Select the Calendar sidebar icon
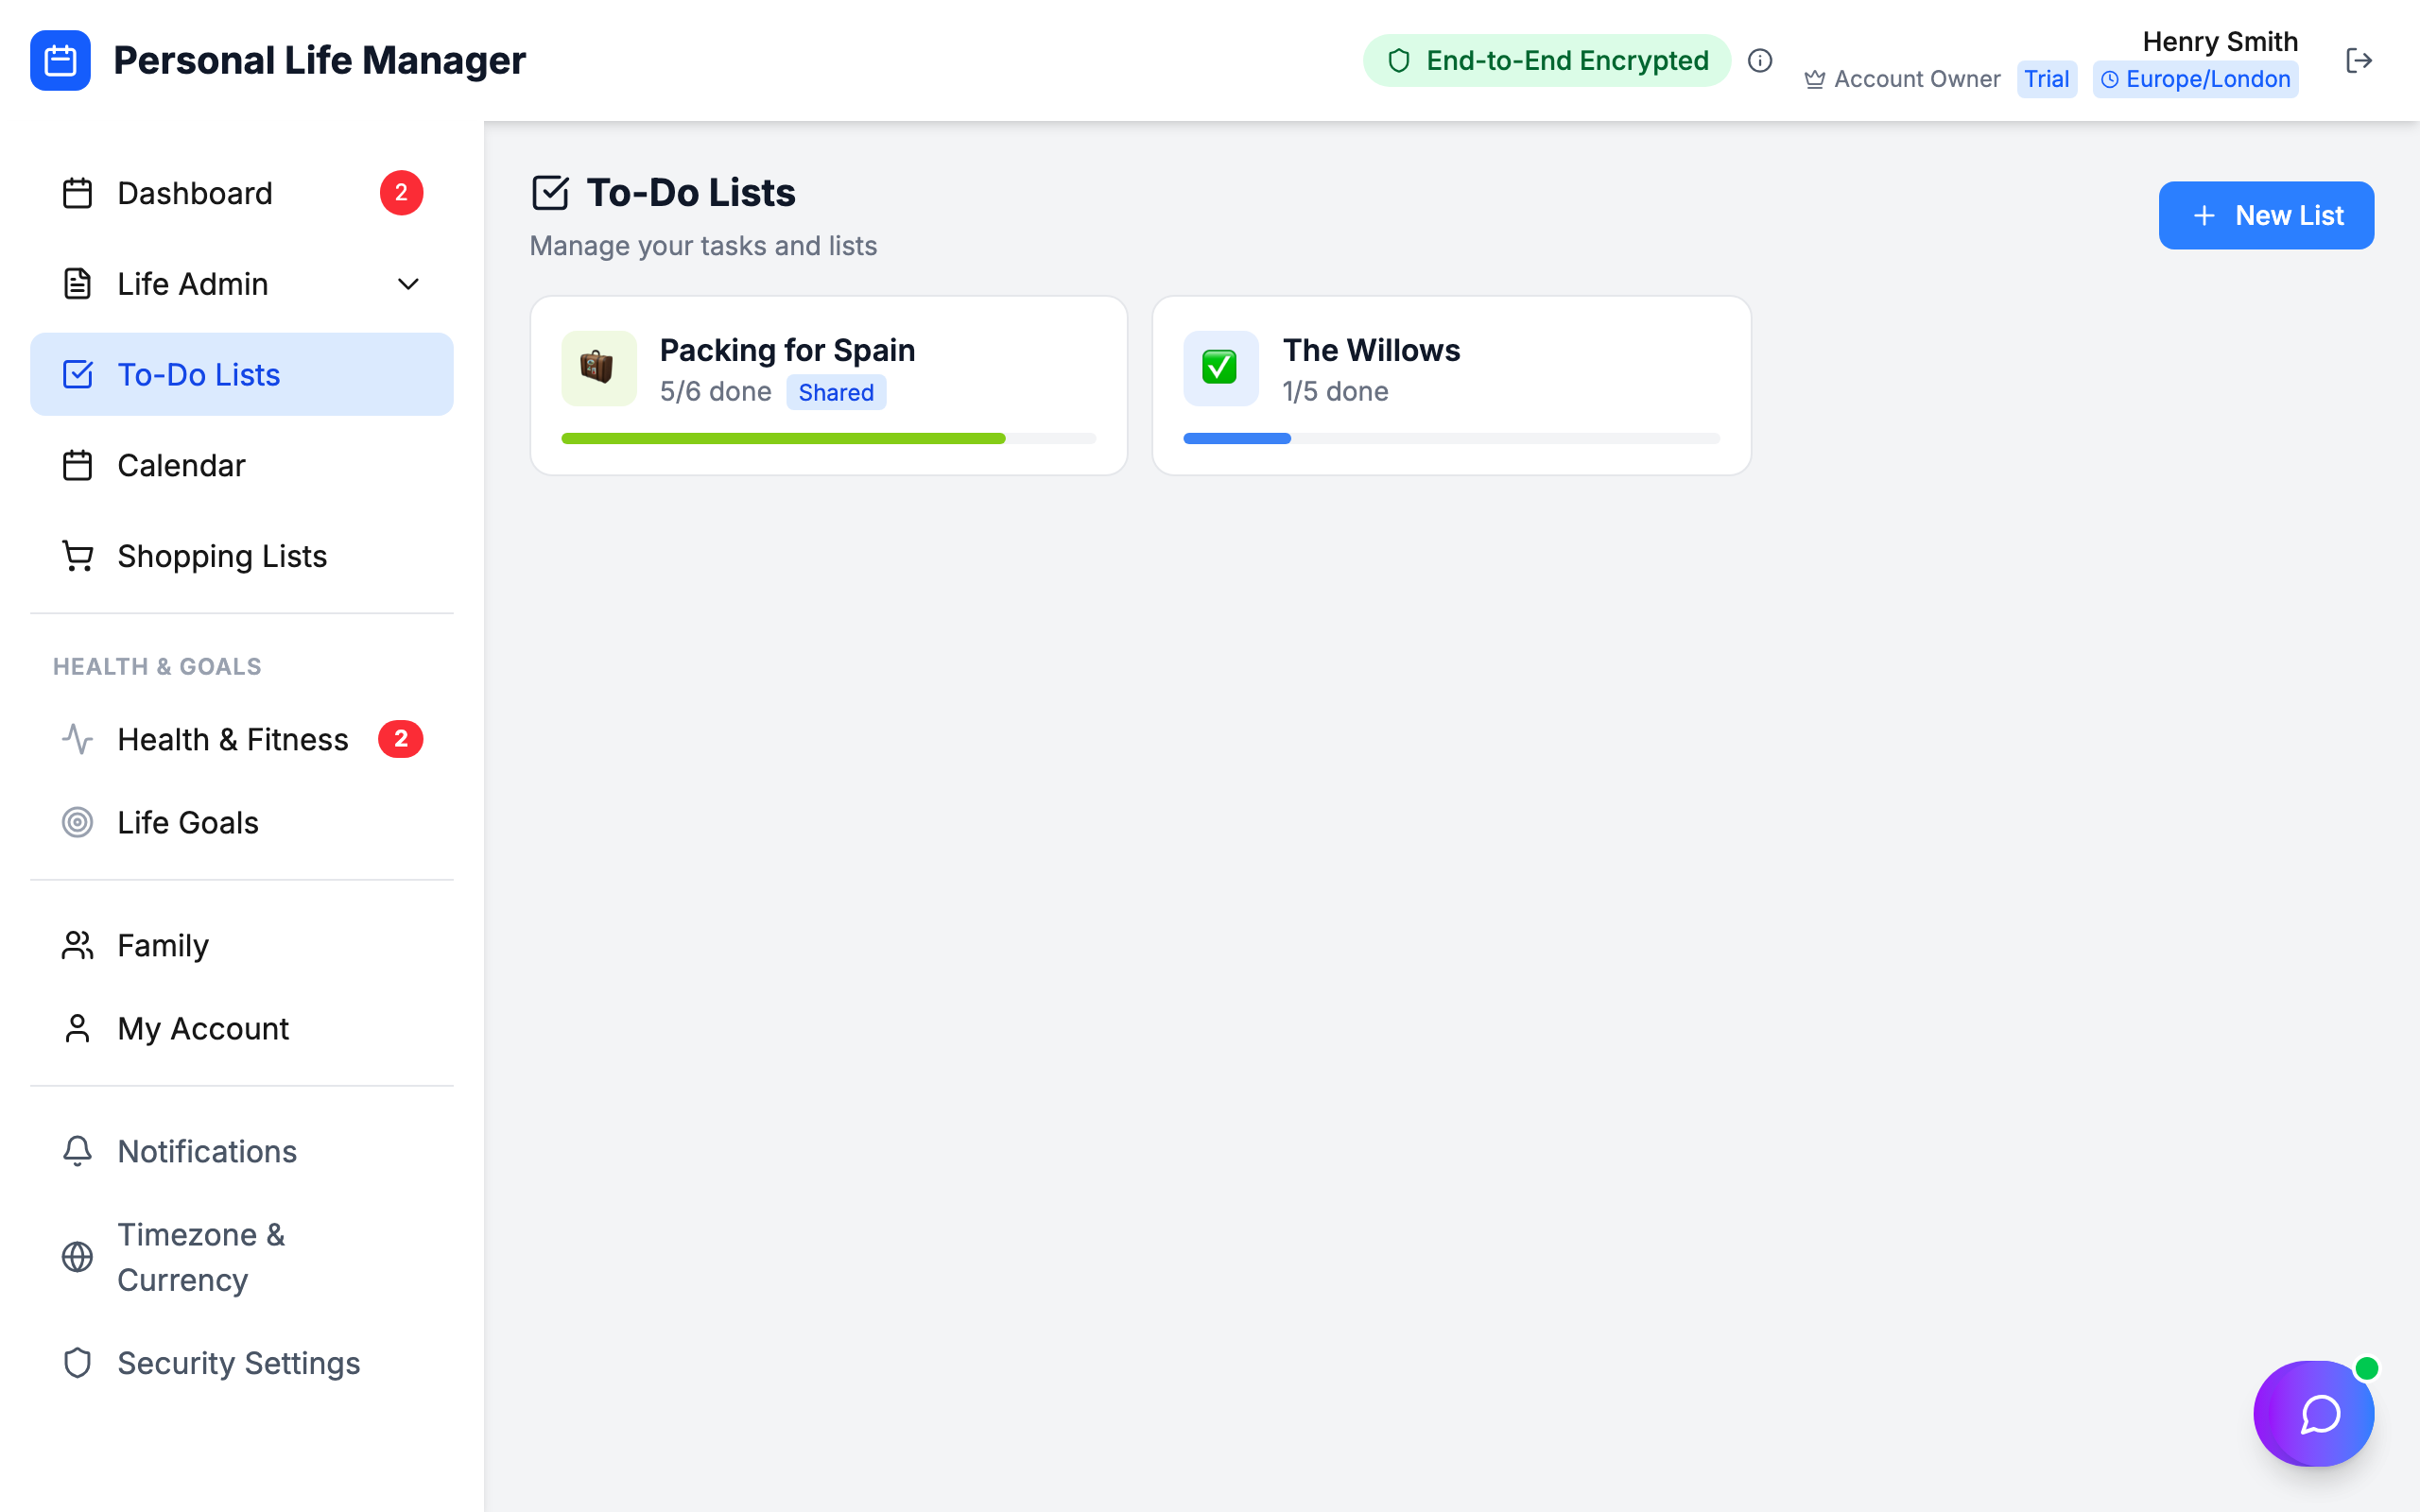This screenshot has width=2420, height=1512. tap(77, 464)
